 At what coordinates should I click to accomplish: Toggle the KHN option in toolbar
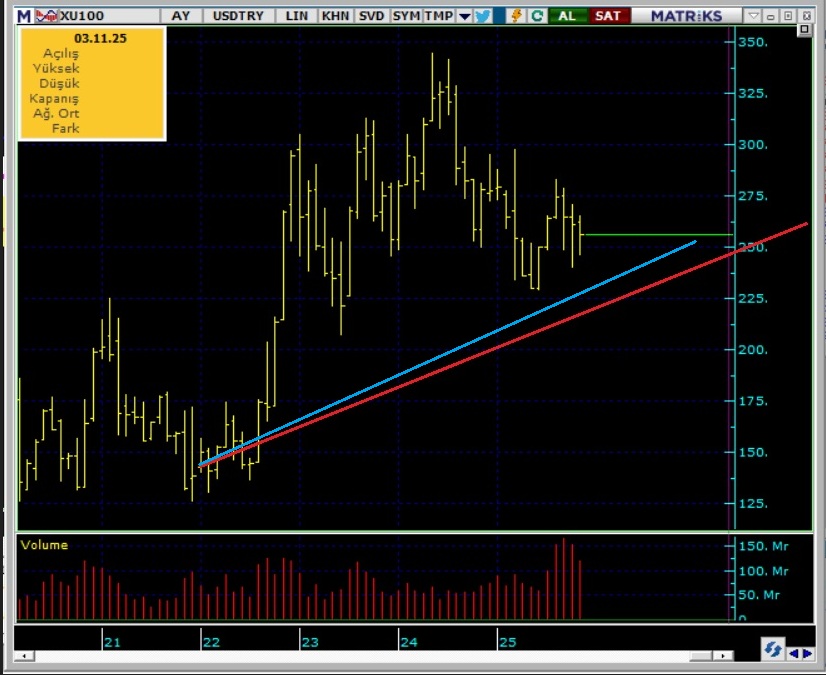[335, 16]
